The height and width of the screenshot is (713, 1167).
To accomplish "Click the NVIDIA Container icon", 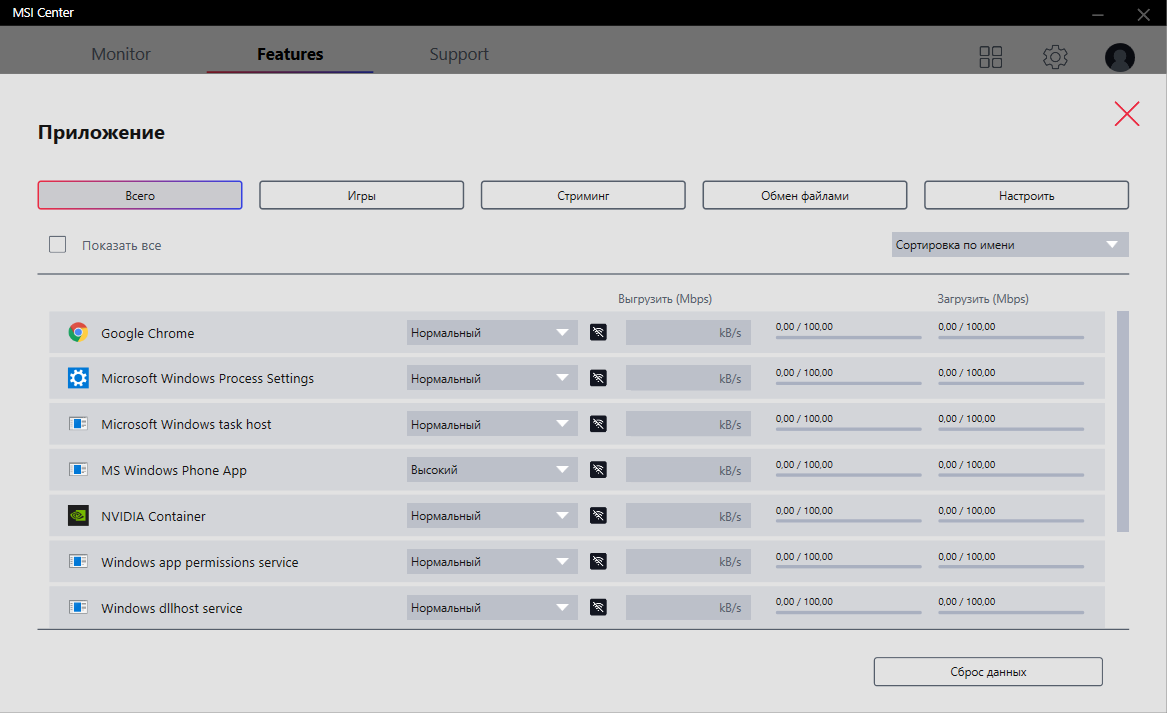I will click(78, 516).
